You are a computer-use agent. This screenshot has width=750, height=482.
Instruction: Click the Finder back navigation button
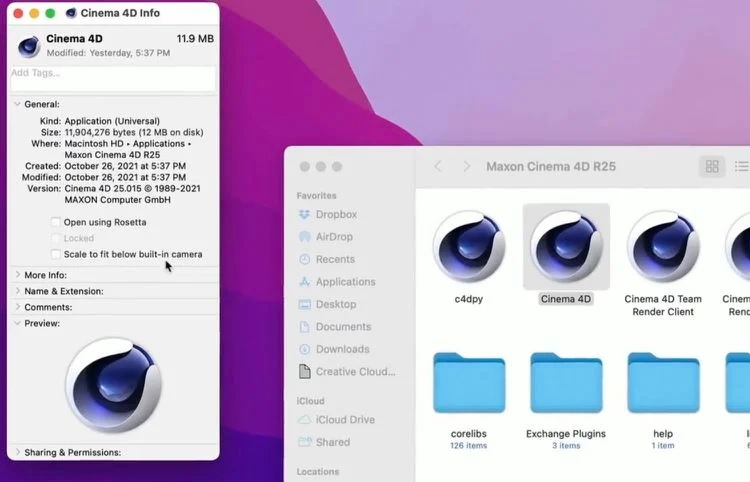click(438, 166)
